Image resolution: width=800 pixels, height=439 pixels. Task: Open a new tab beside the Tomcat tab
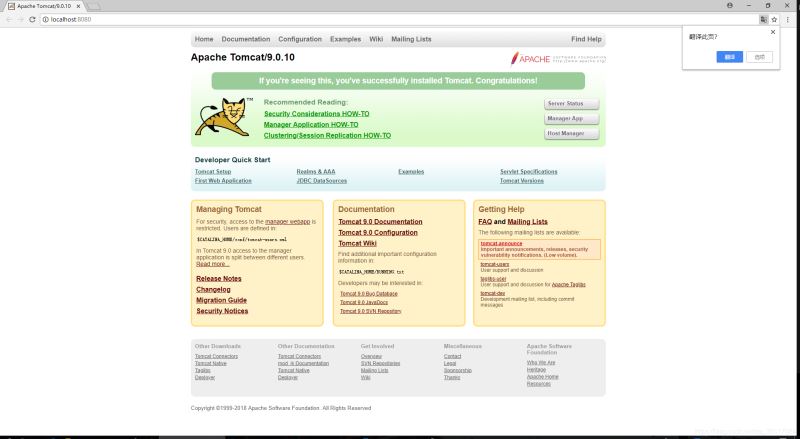pyautogui.click(x=94, y=6)
